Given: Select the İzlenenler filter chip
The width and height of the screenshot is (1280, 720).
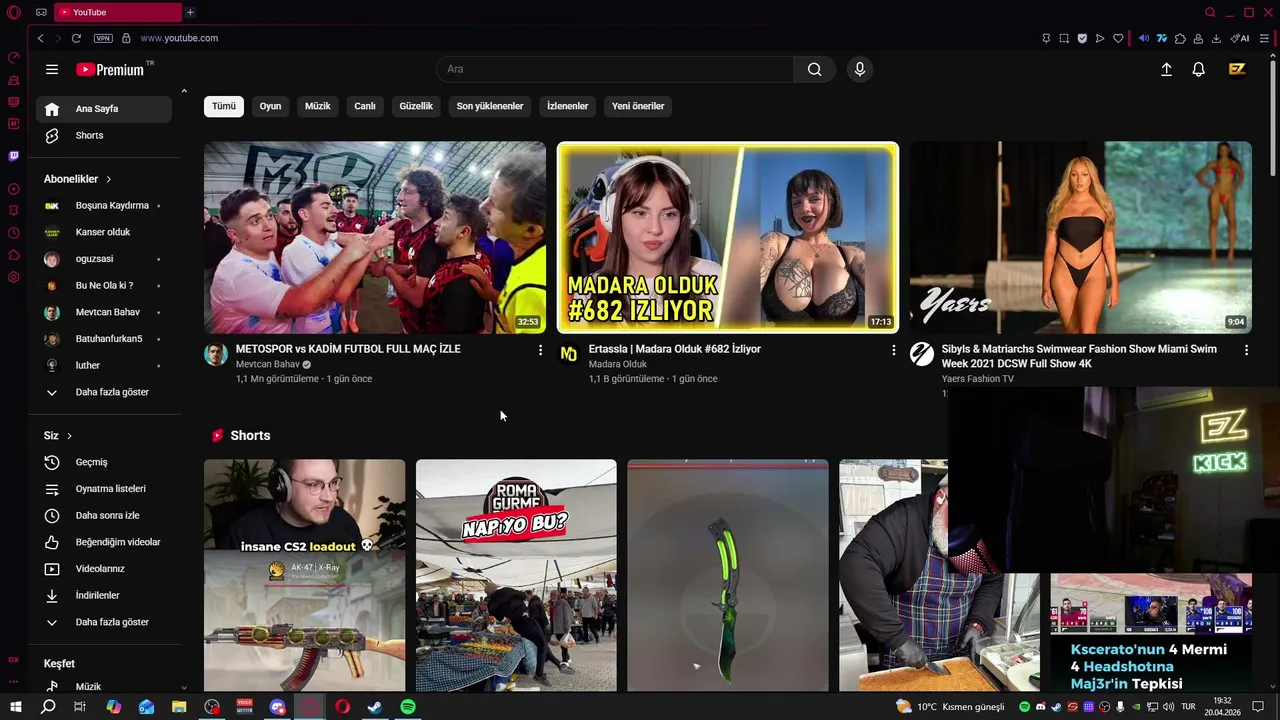Looking at the screenshot, I should 567,106.
